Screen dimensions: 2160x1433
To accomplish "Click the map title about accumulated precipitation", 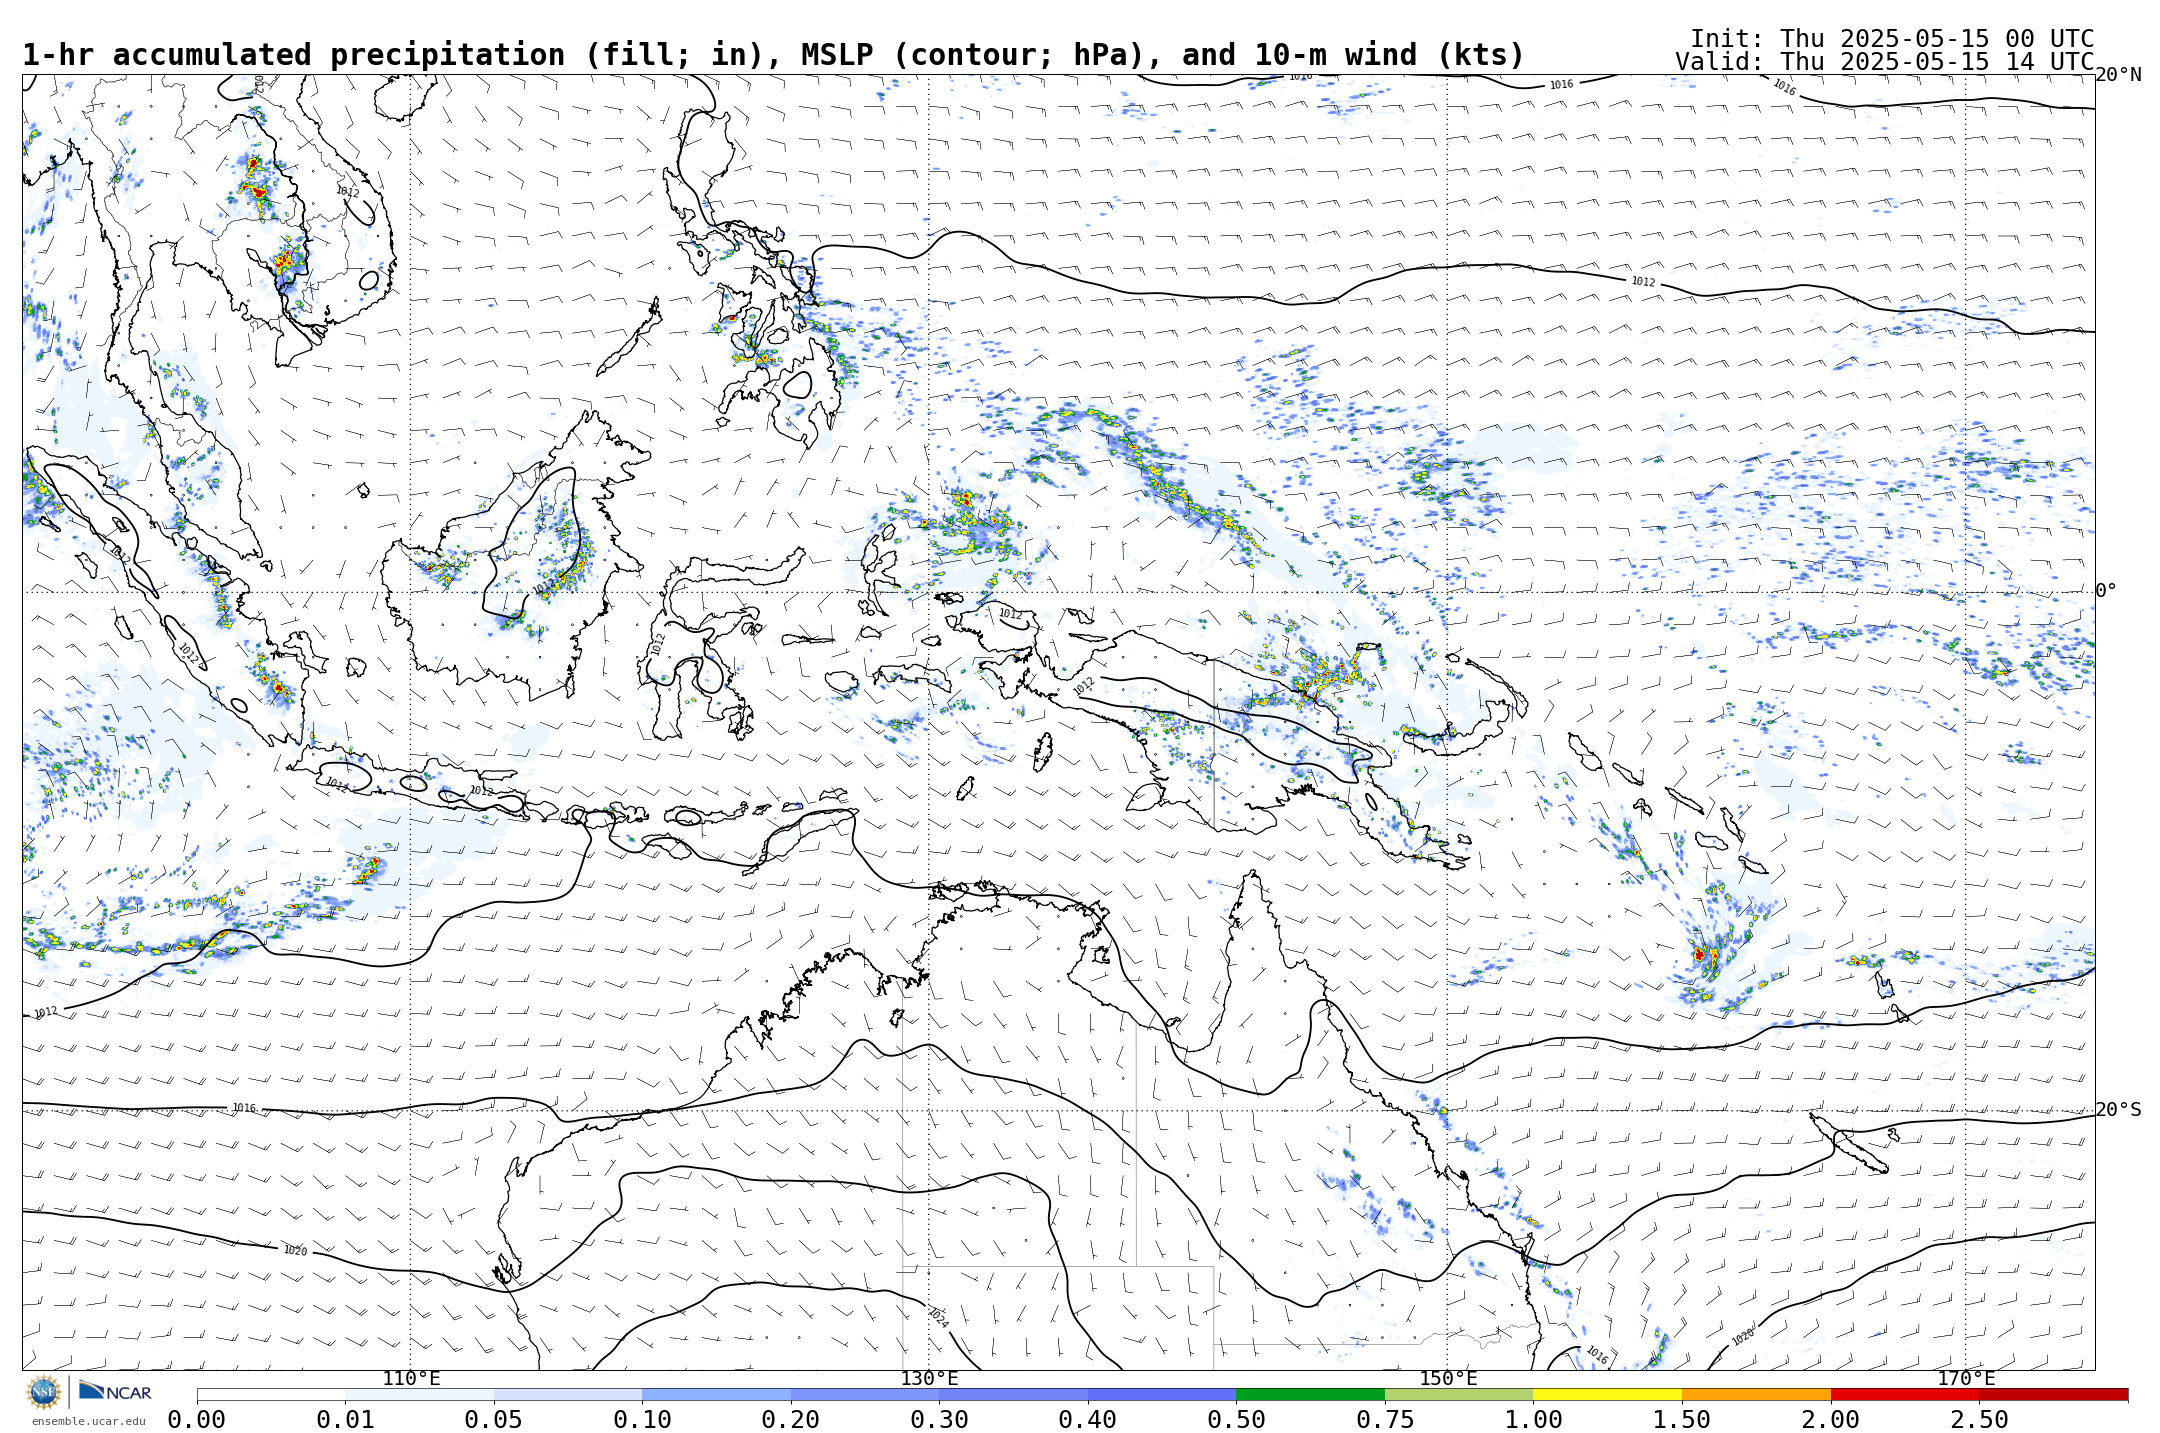I will tap(773, 55).
